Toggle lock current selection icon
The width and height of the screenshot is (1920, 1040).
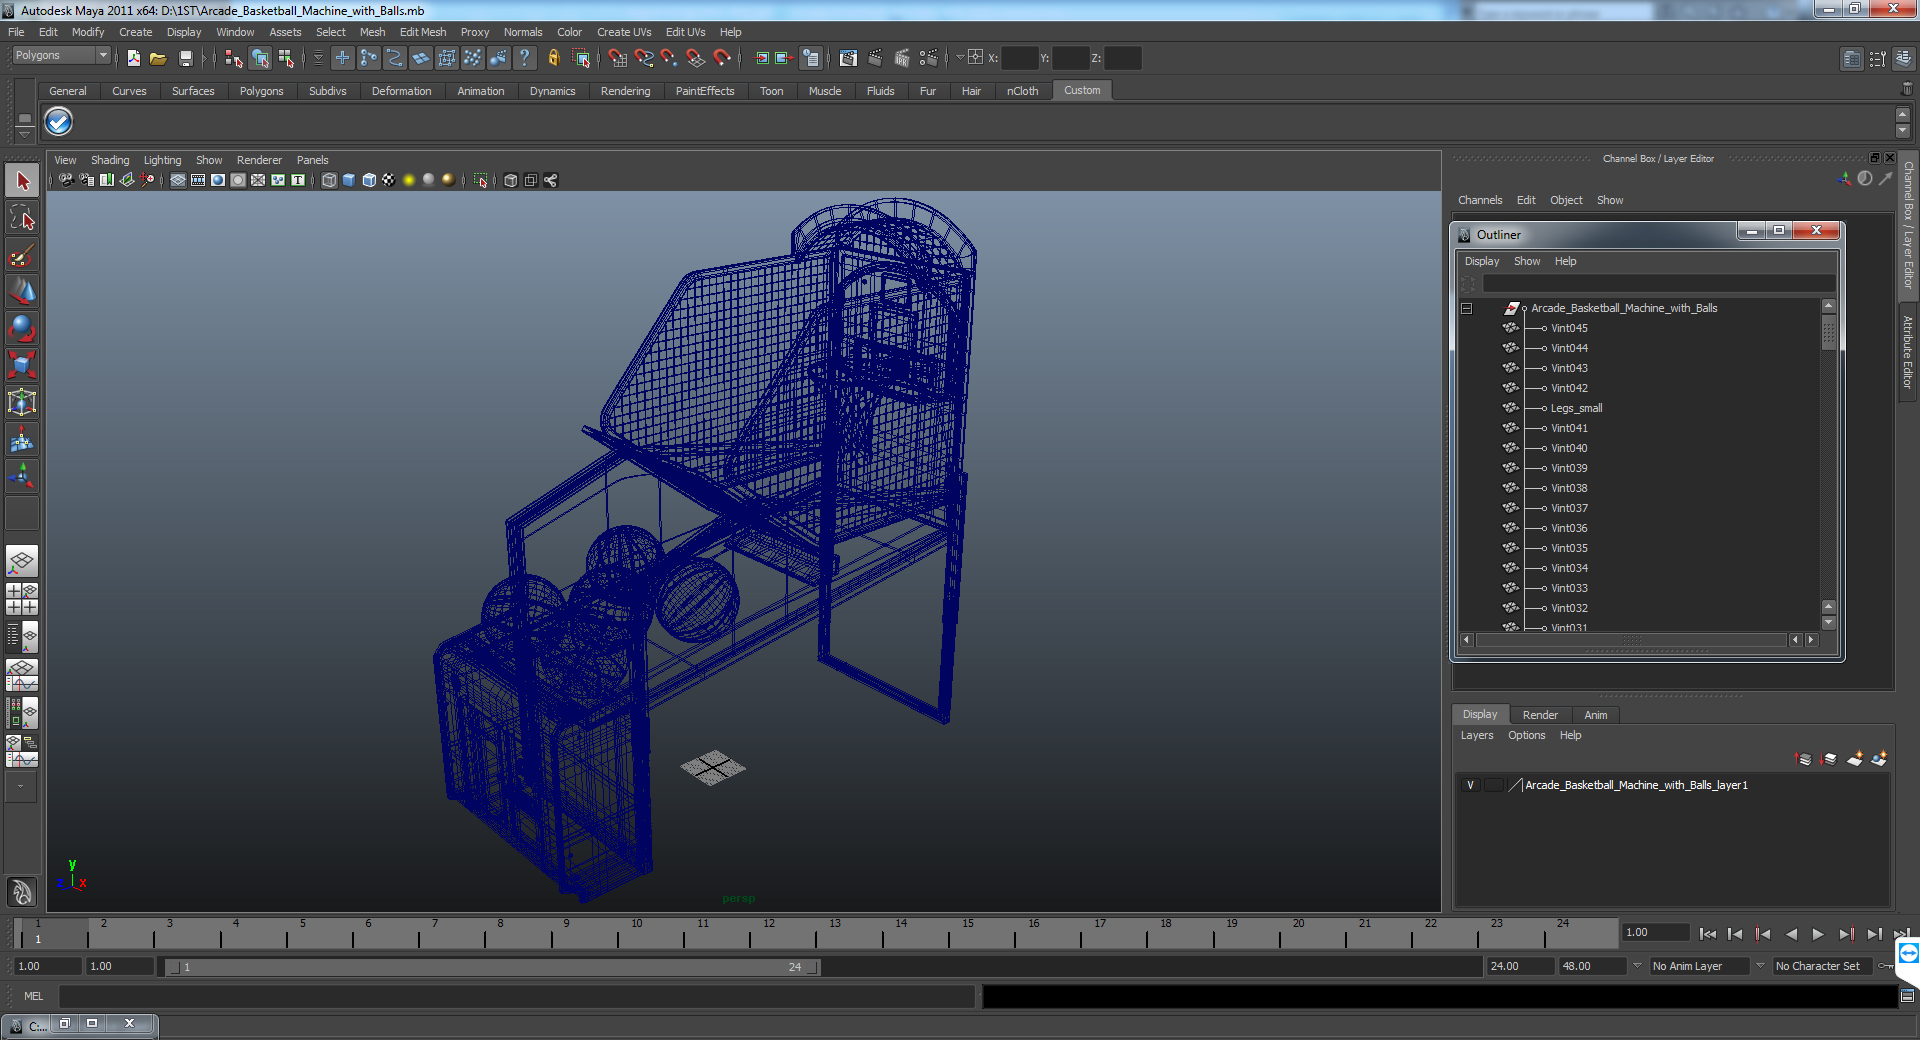coord(553,59)
